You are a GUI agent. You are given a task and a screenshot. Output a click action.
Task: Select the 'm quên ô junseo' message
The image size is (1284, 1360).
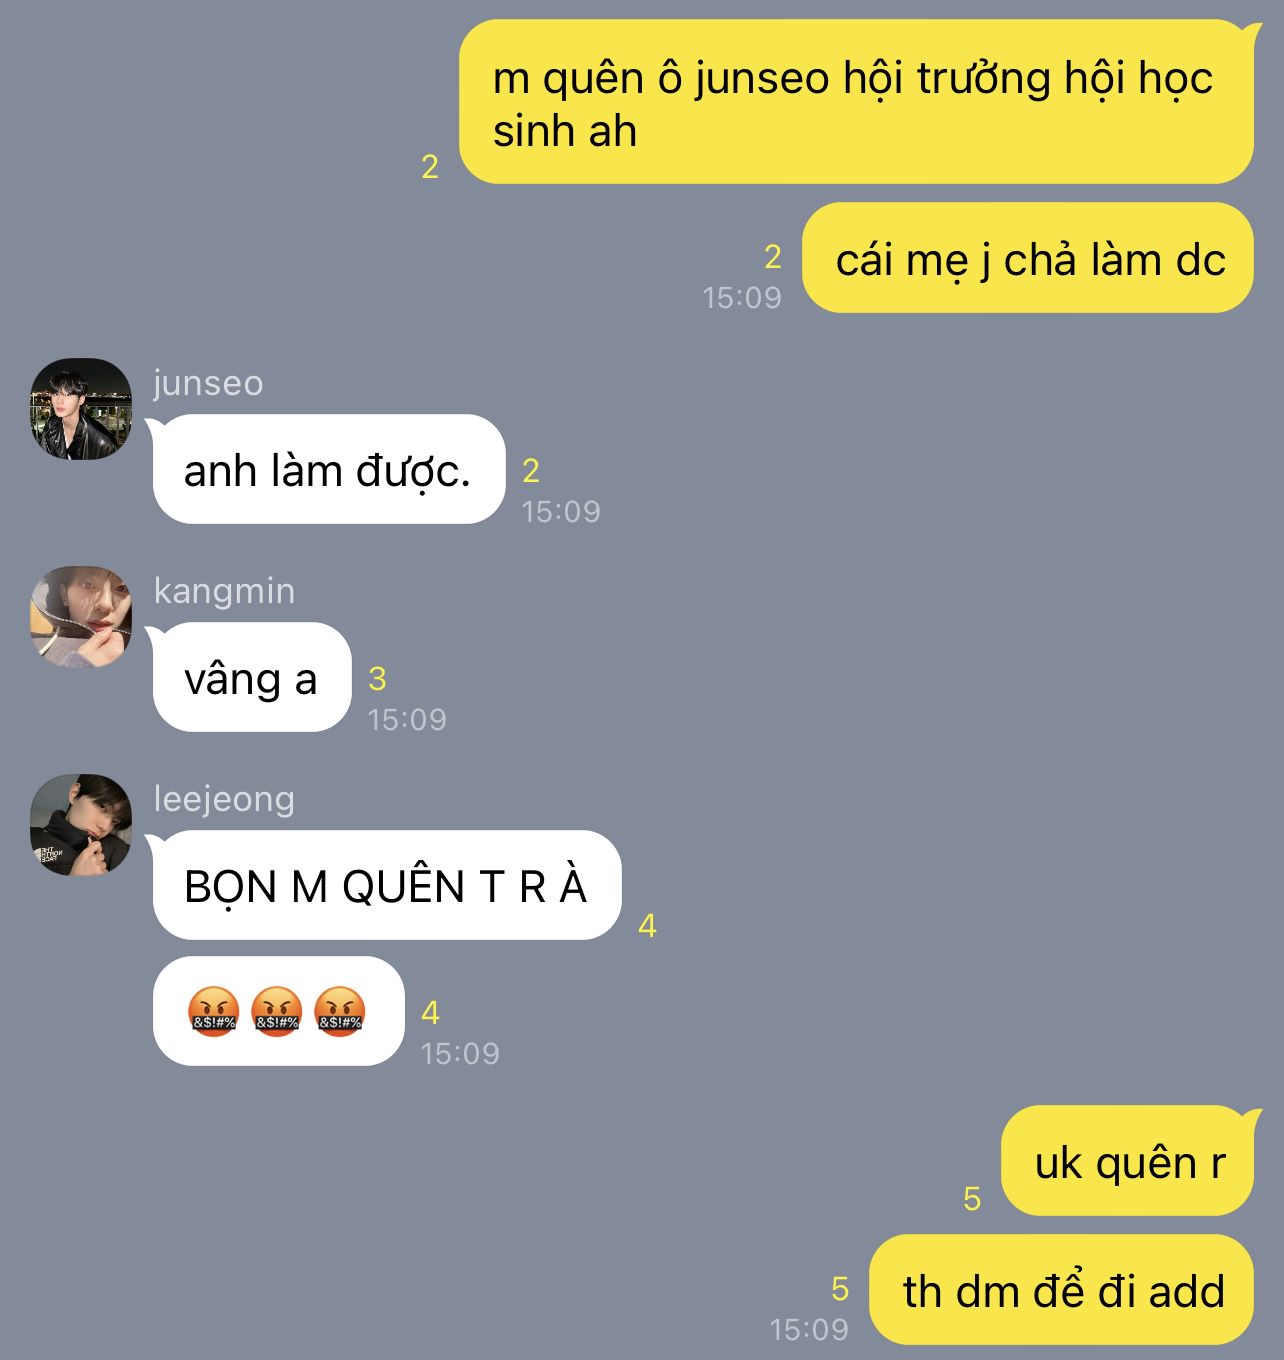pyautogui.click(x=856, y=102)
